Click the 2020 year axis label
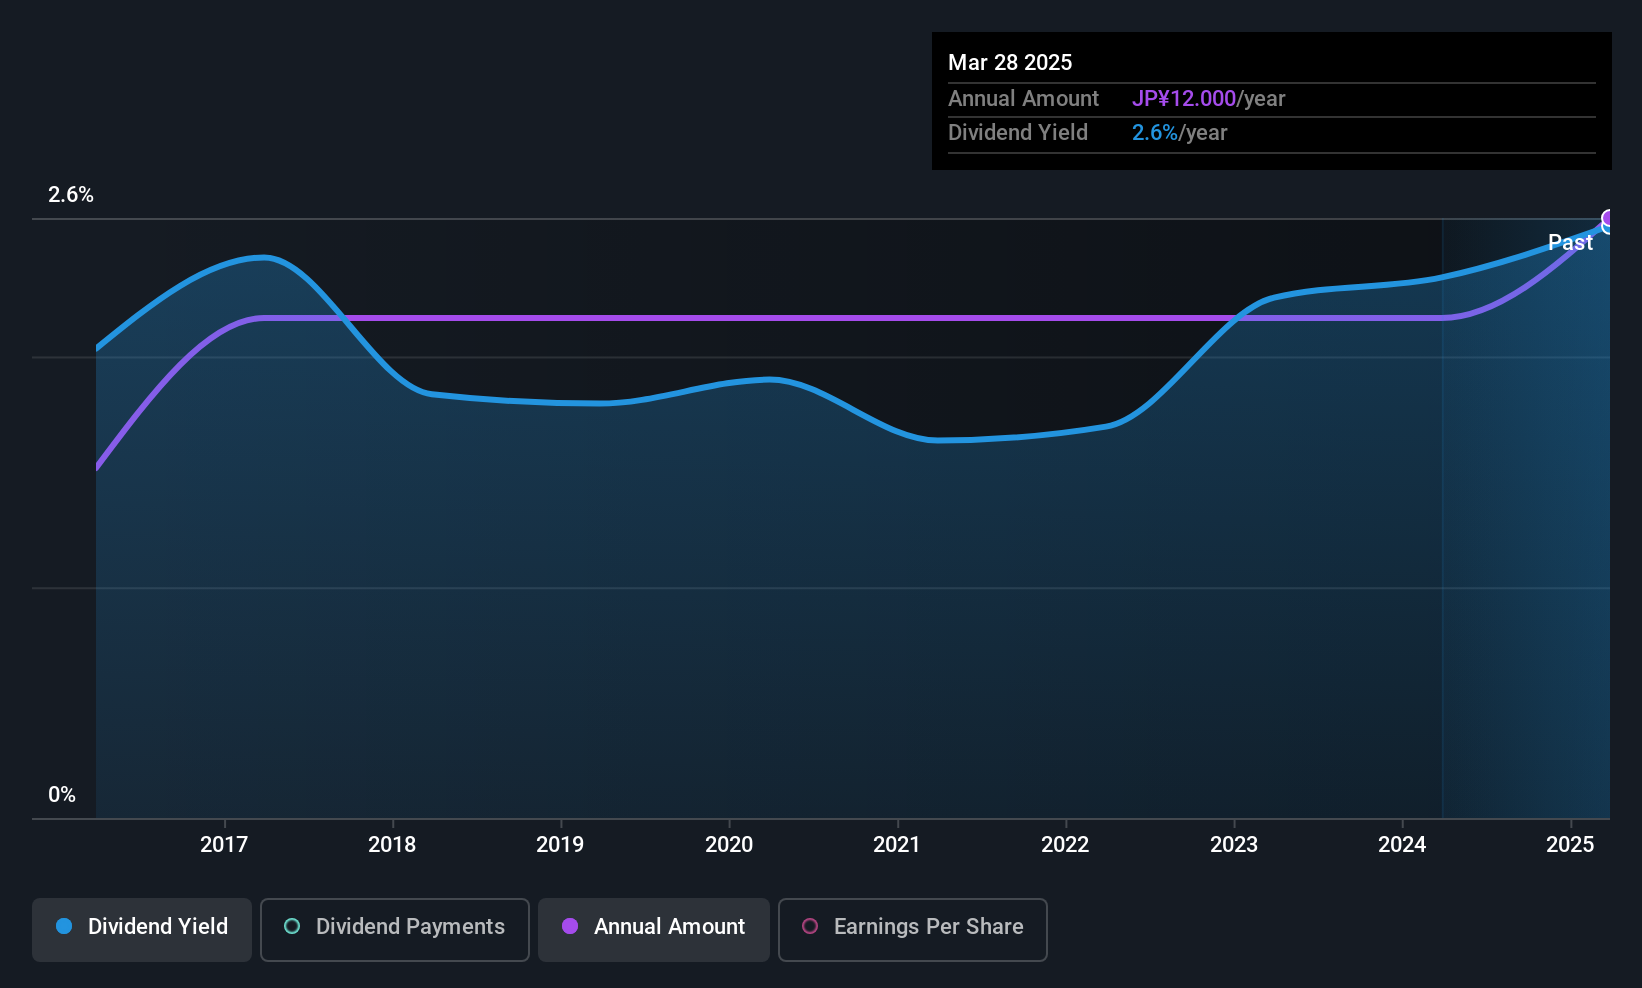 pos(729,844)
